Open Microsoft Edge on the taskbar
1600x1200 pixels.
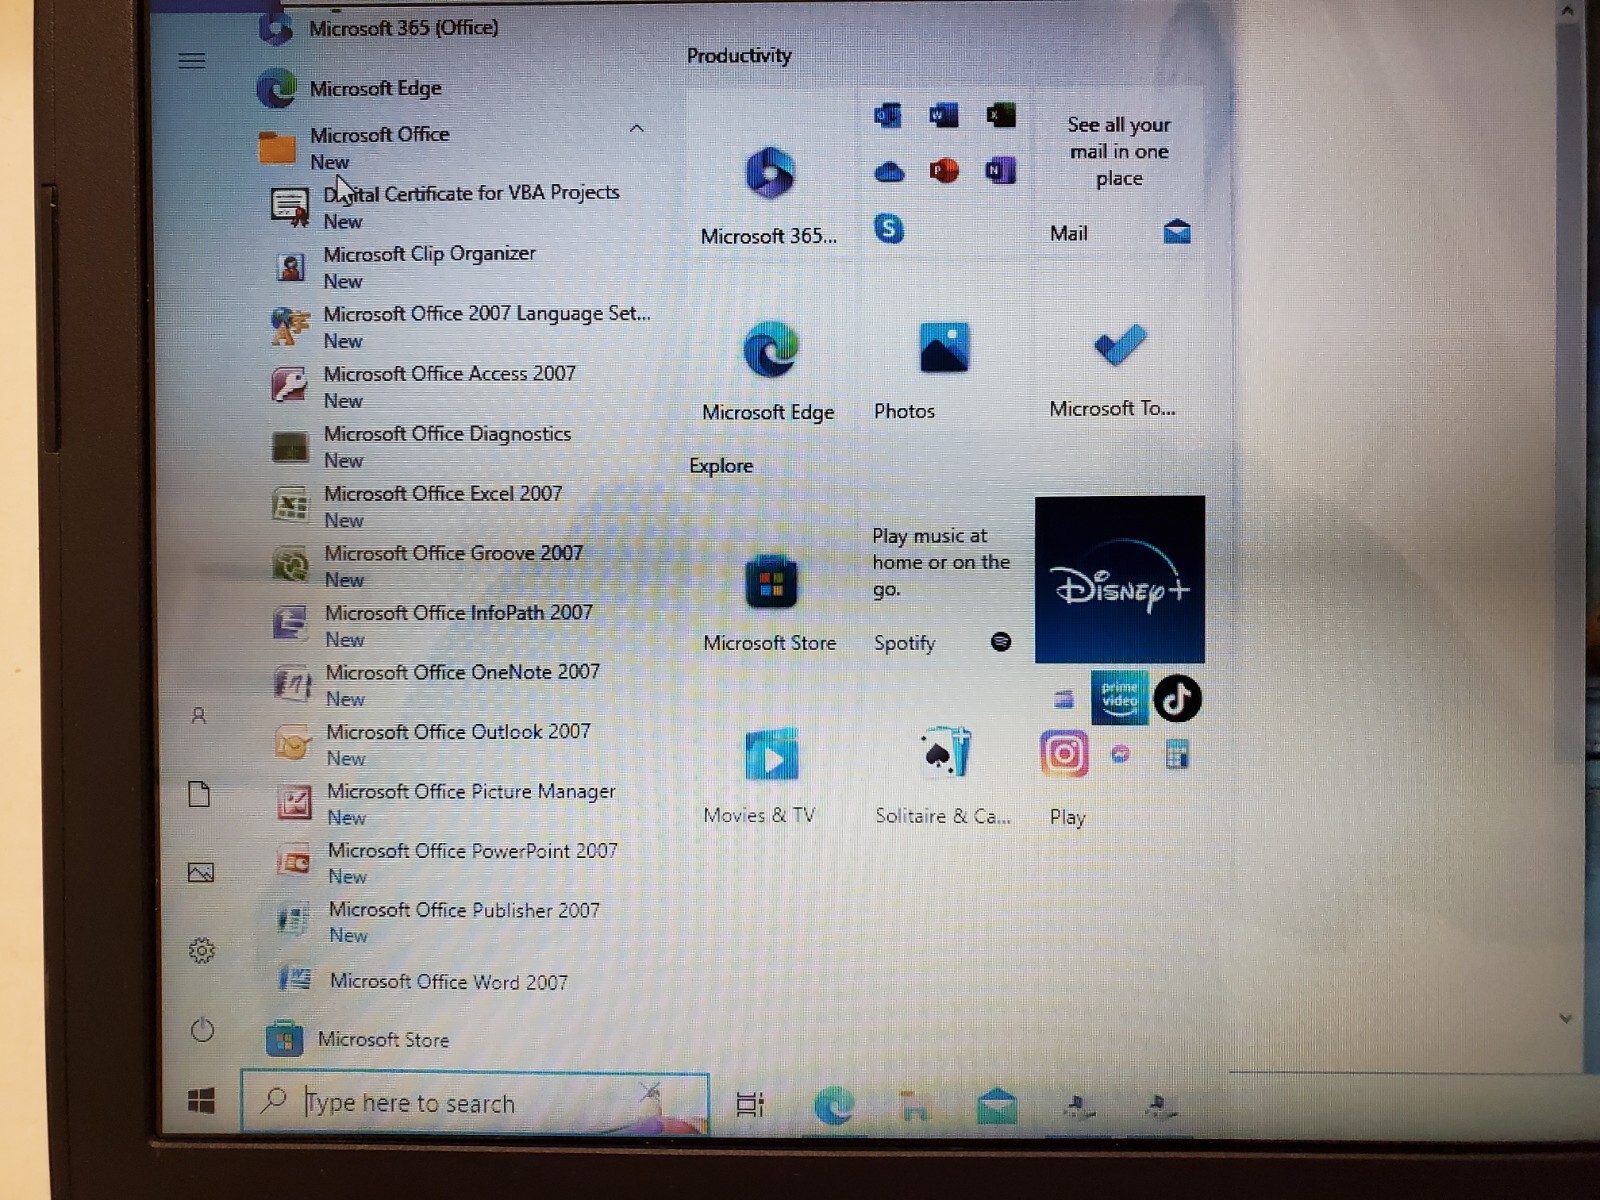pyautogui.click(x=833, y=1106)
